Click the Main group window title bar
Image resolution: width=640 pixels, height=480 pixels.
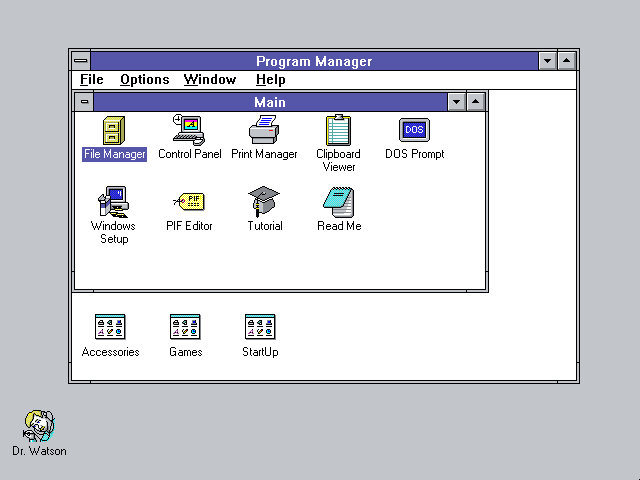tap(270, 102)
